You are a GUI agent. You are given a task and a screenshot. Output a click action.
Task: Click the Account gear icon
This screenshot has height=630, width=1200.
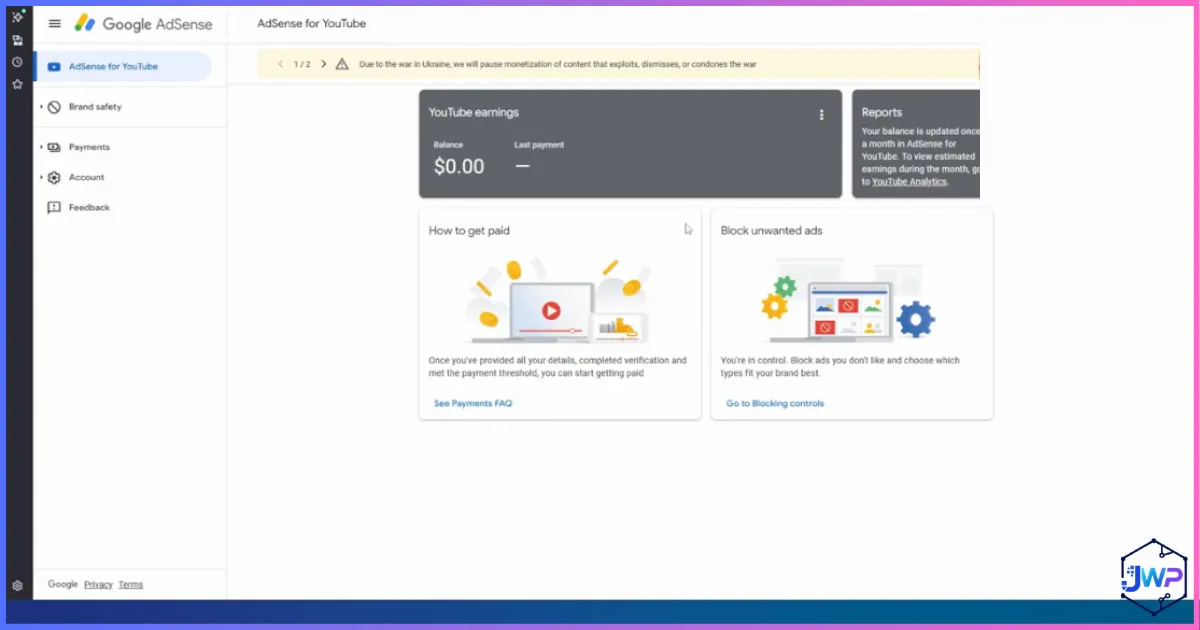[54, 177]
